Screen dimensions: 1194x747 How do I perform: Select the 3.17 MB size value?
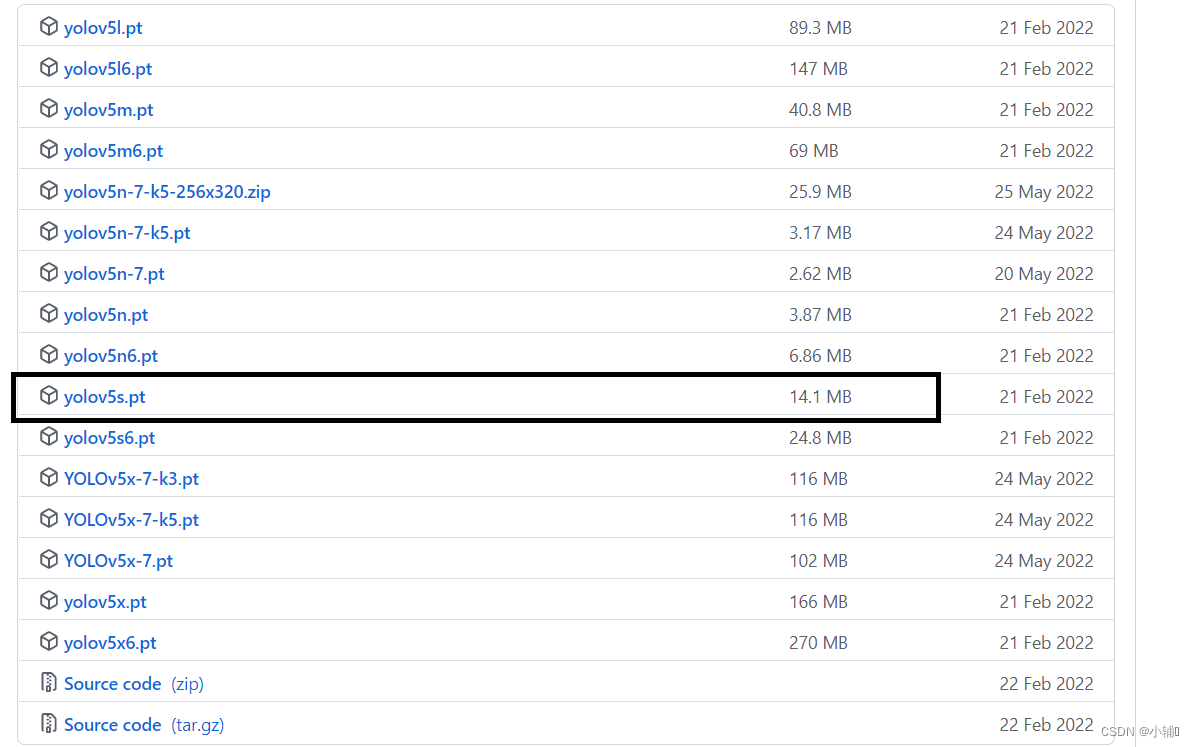tap(820, 233)
